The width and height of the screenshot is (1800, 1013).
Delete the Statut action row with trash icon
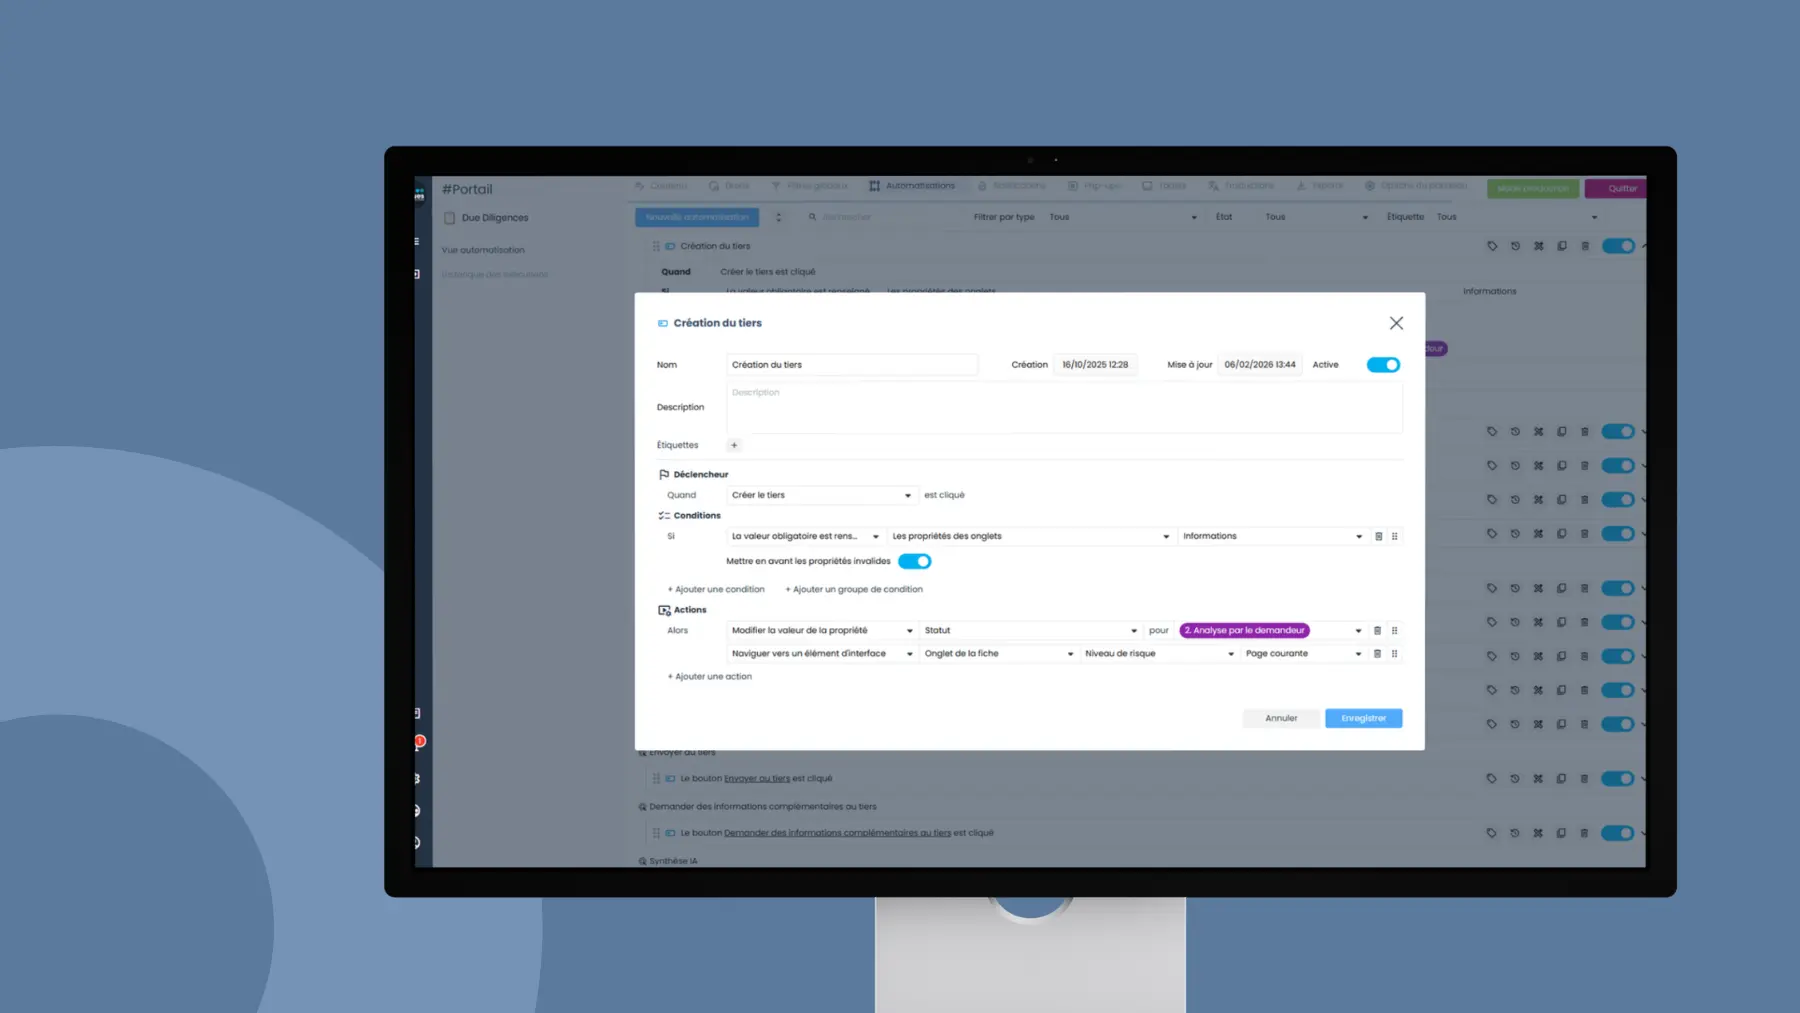coord(1377,631)
